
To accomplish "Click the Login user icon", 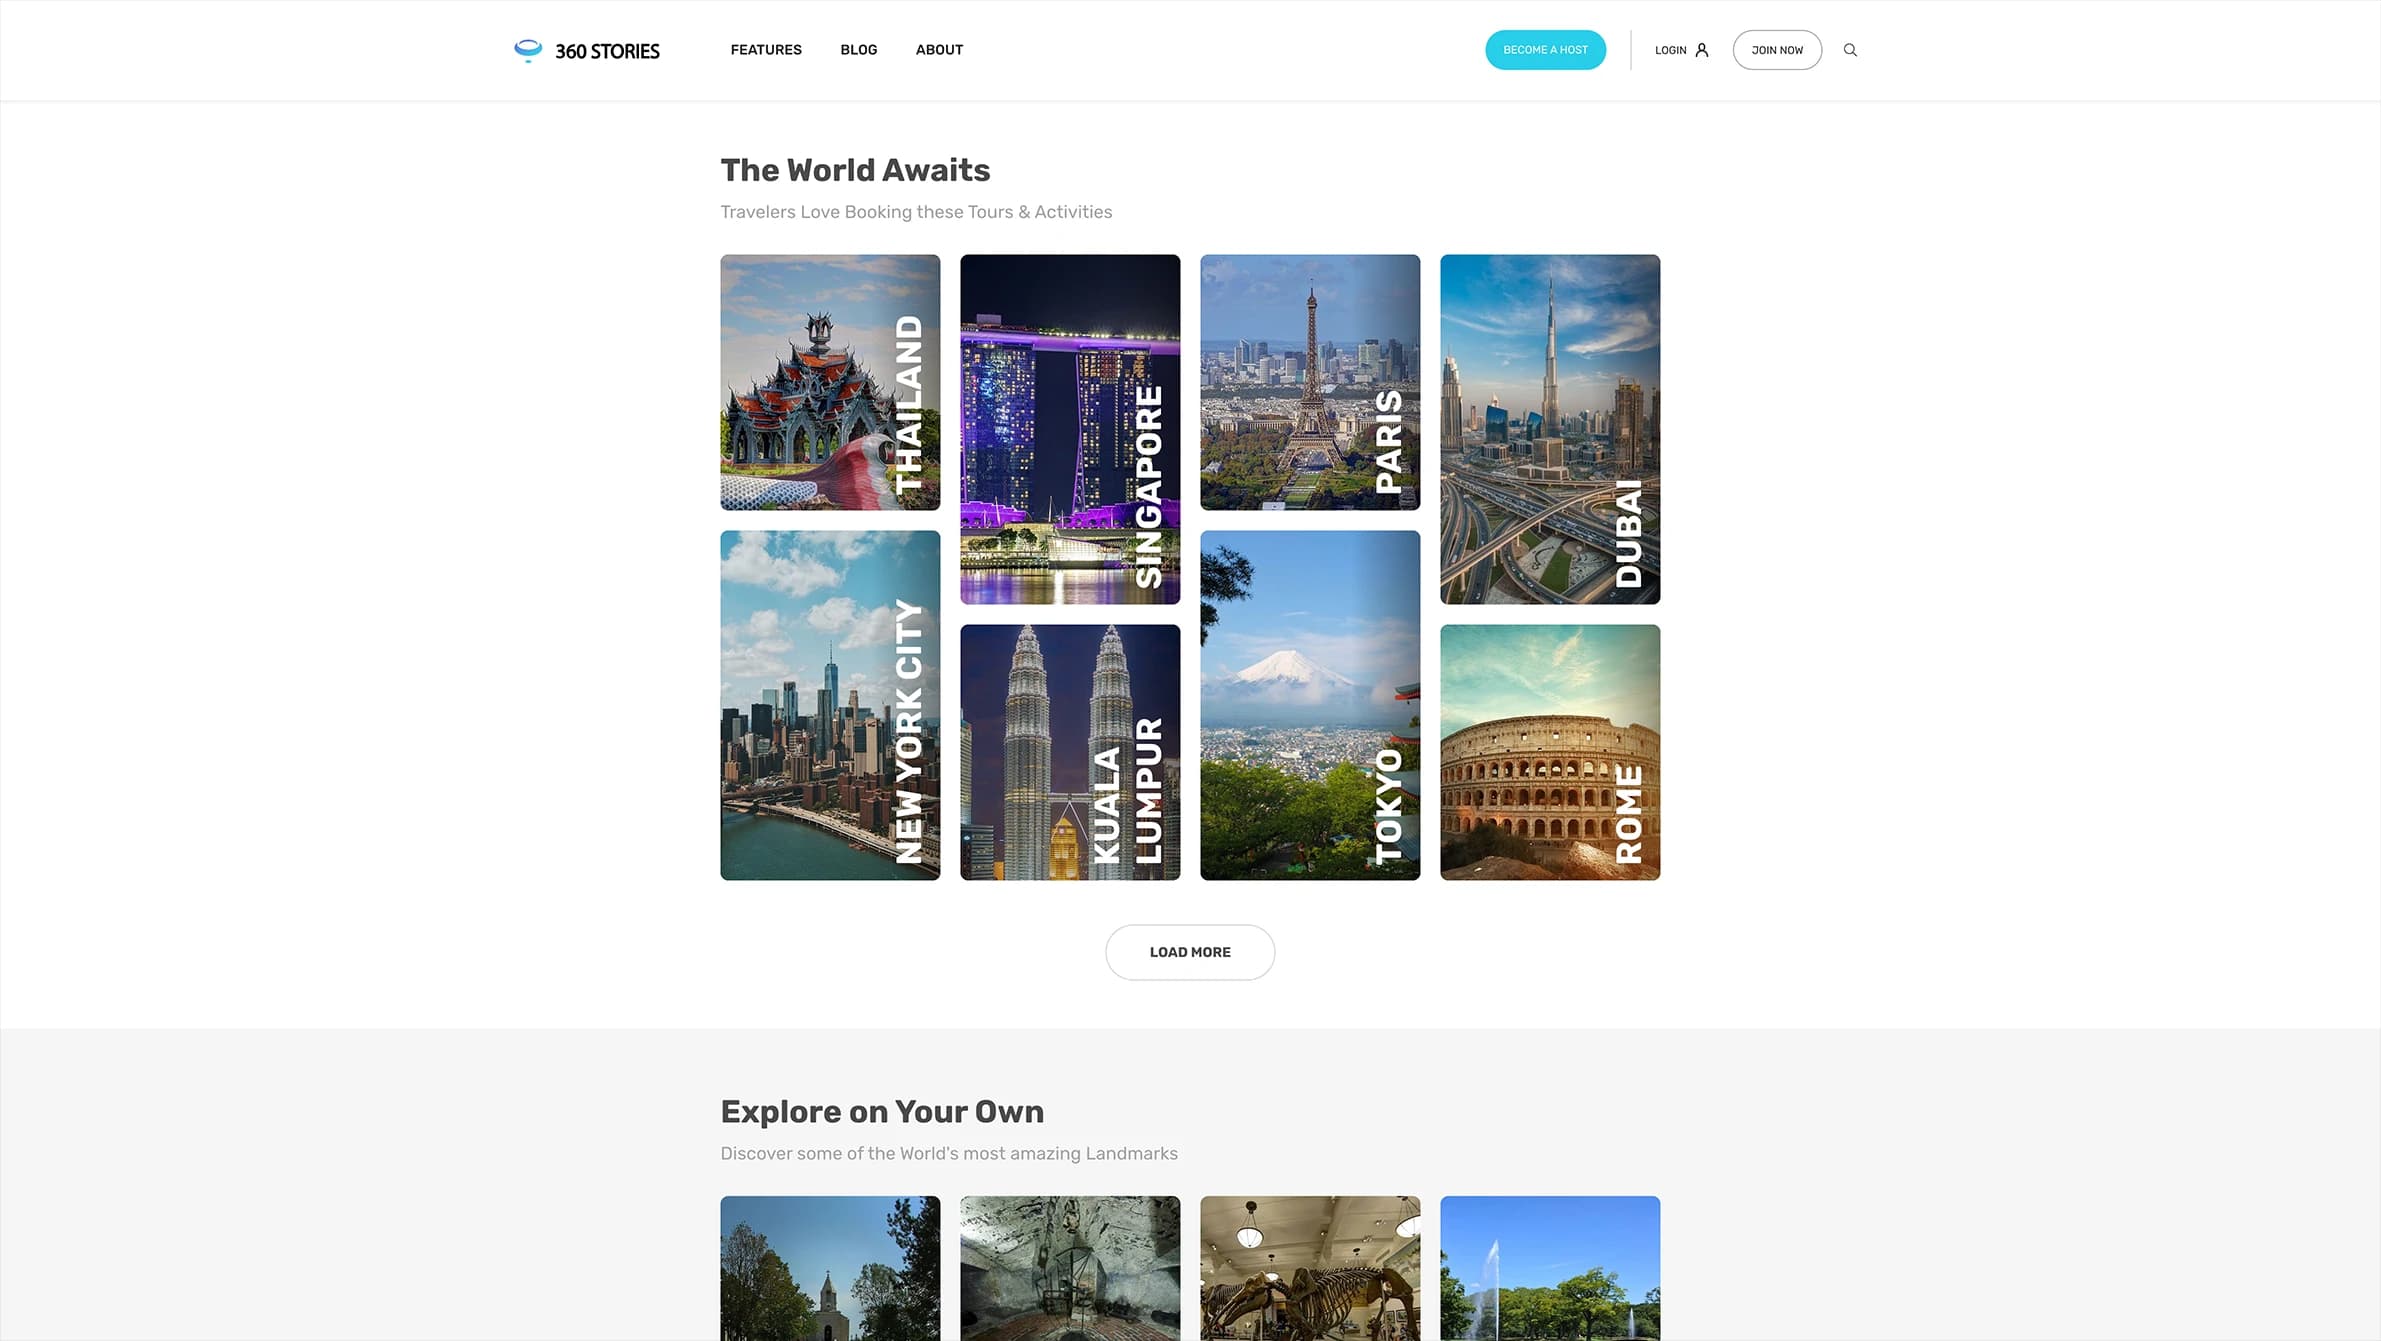I will pos(1702,50).
